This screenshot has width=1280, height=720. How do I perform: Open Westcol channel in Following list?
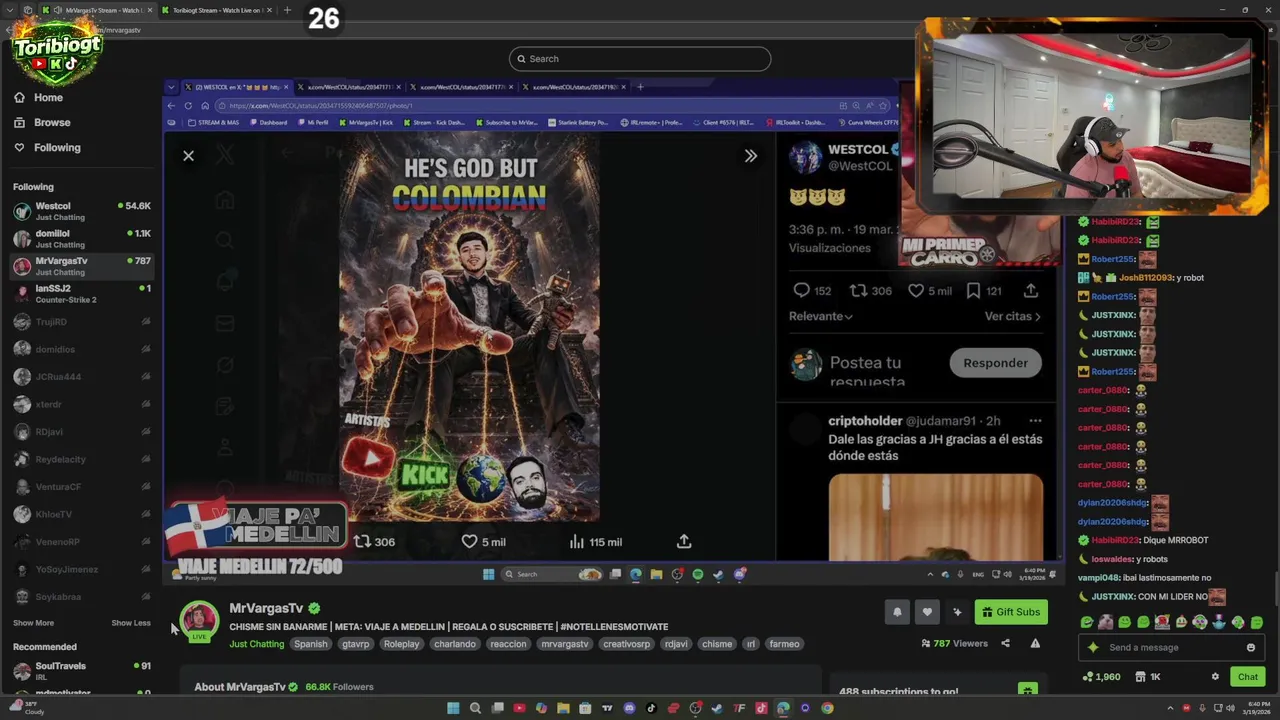82,211
